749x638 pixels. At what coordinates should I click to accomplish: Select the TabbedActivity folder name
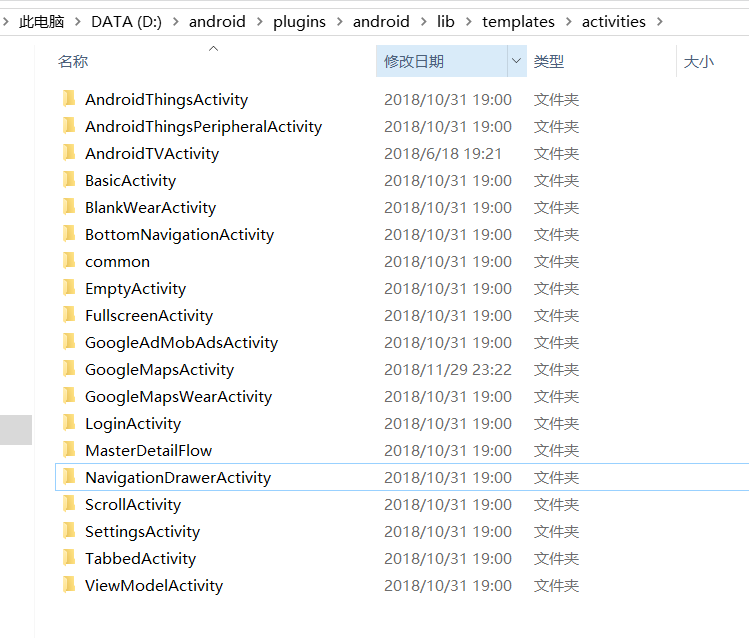(x=140, y=559)
